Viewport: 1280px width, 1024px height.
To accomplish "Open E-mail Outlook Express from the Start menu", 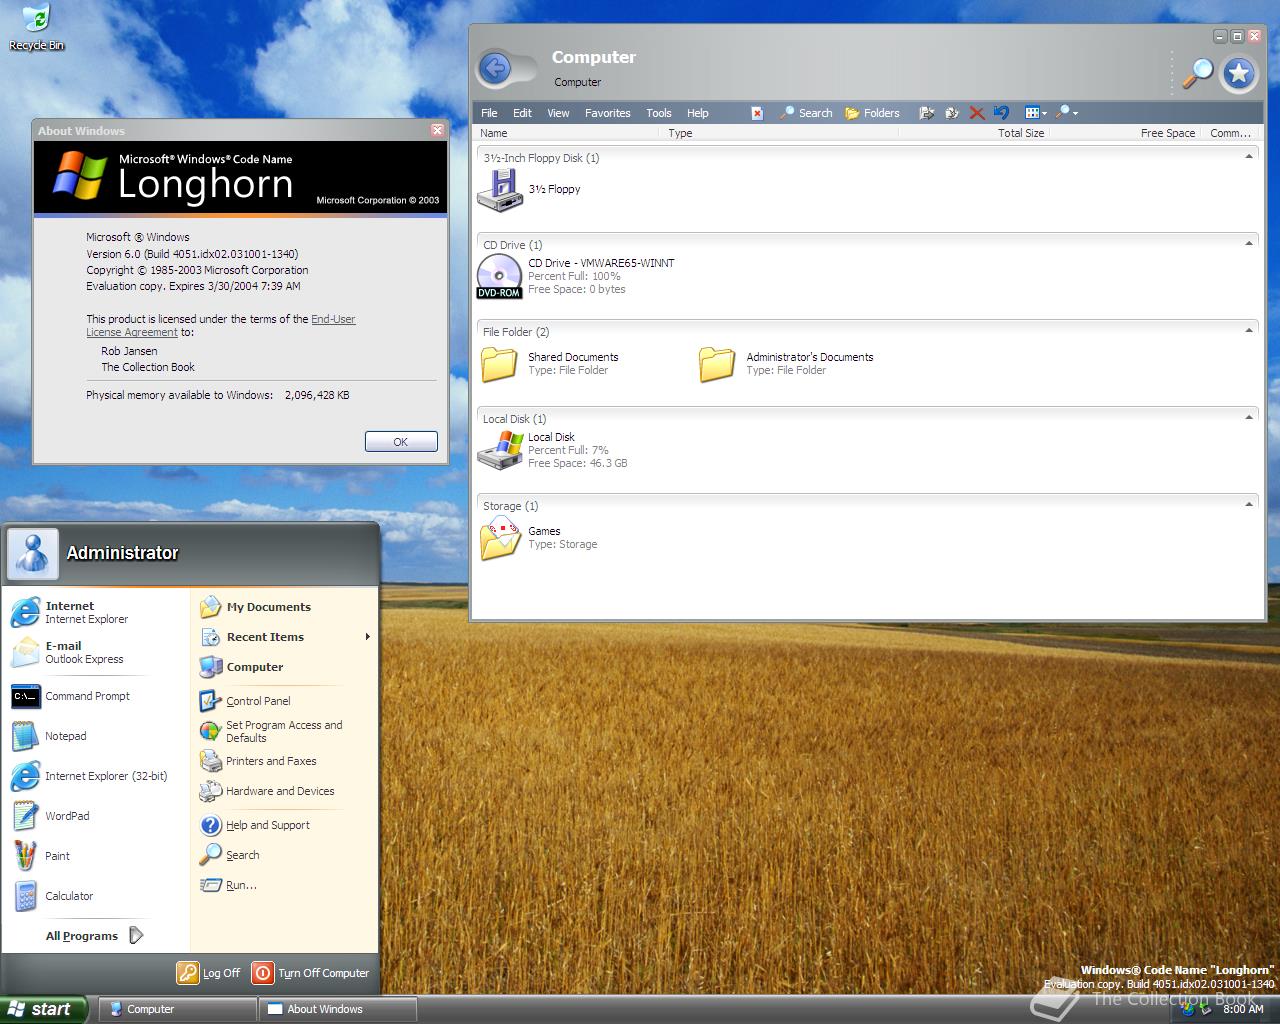I will point(96,652).
